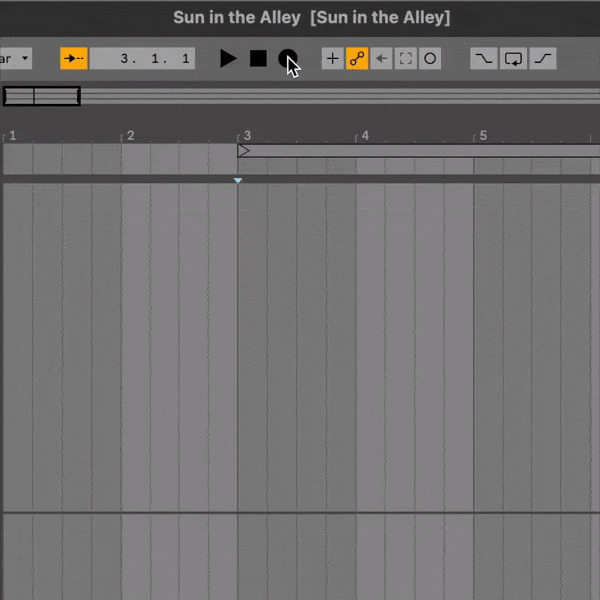Viewport: 600px width, 600px height.
Task: Select the arrangement position field 3. 1. 1
Action: pos(142,59)
